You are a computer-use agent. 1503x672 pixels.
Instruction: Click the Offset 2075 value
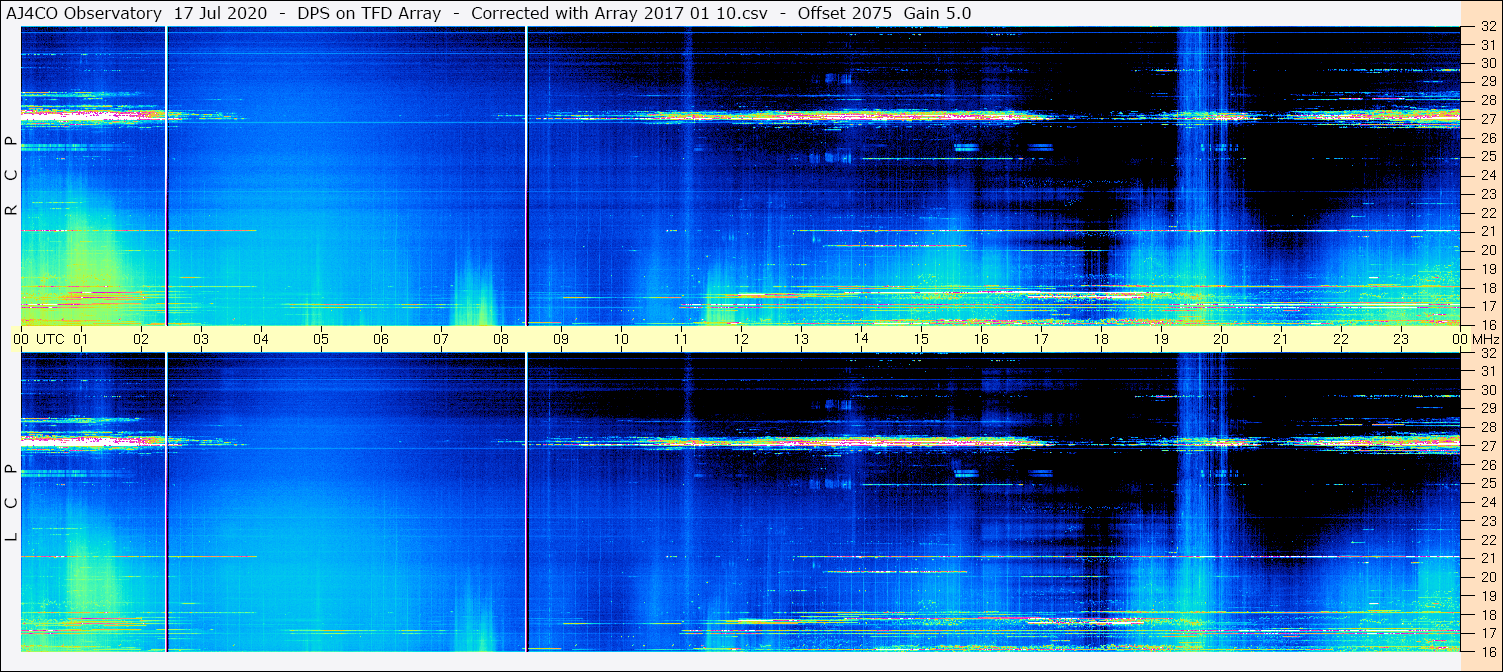[x=844, y=13]
